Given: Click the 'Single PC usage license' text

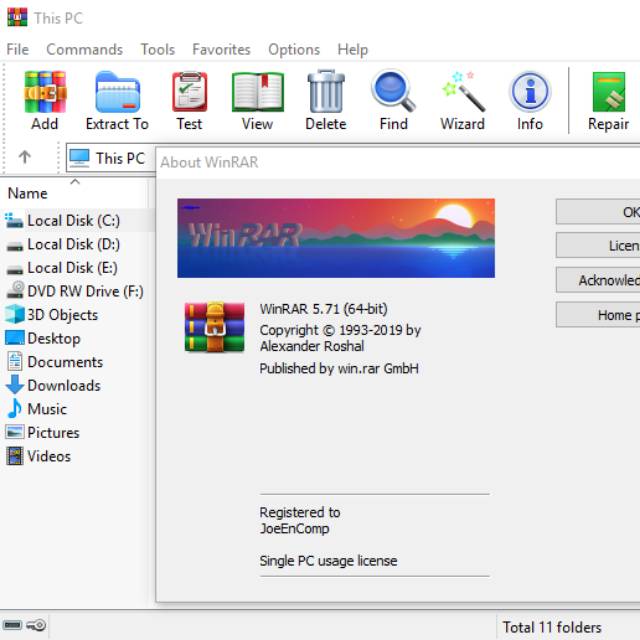Looking at the screenshot, I should click(x=328, y=561).
